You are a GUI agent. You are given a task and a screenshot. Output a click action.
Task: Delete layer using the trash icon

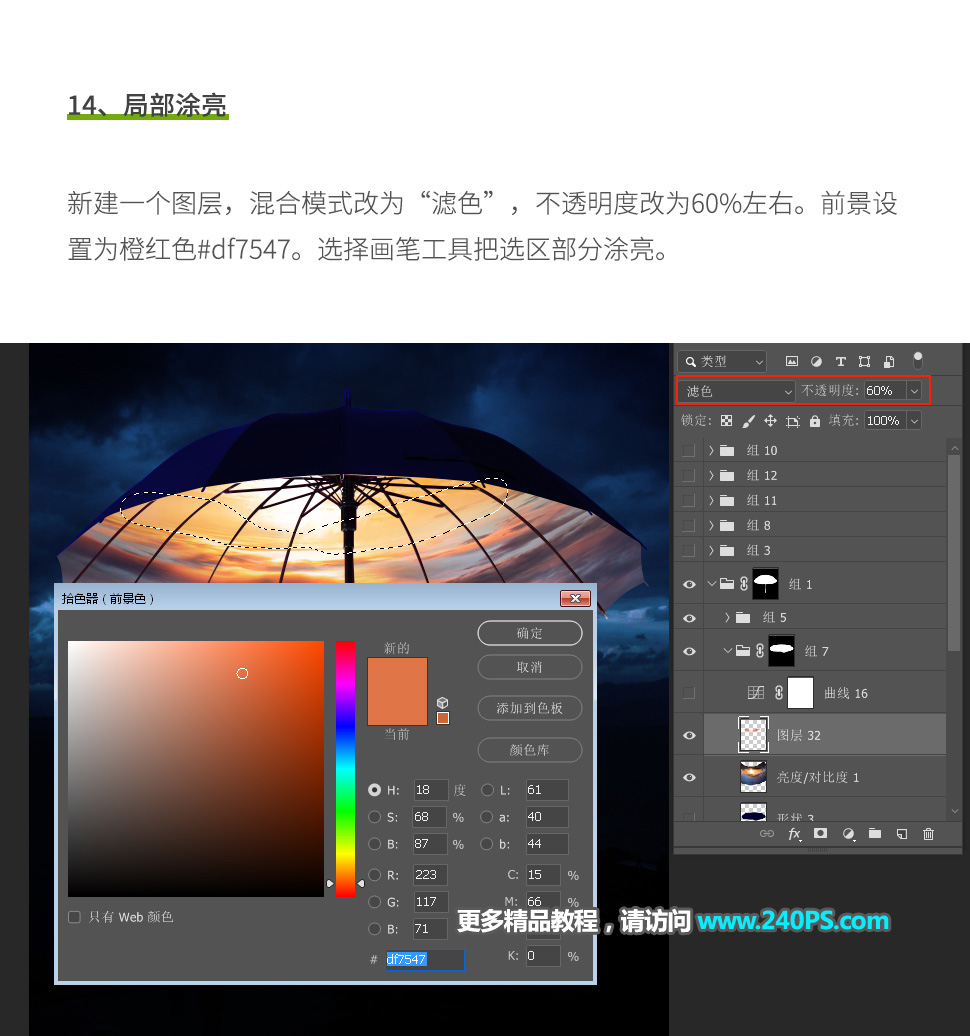click(x=928, y=833)
